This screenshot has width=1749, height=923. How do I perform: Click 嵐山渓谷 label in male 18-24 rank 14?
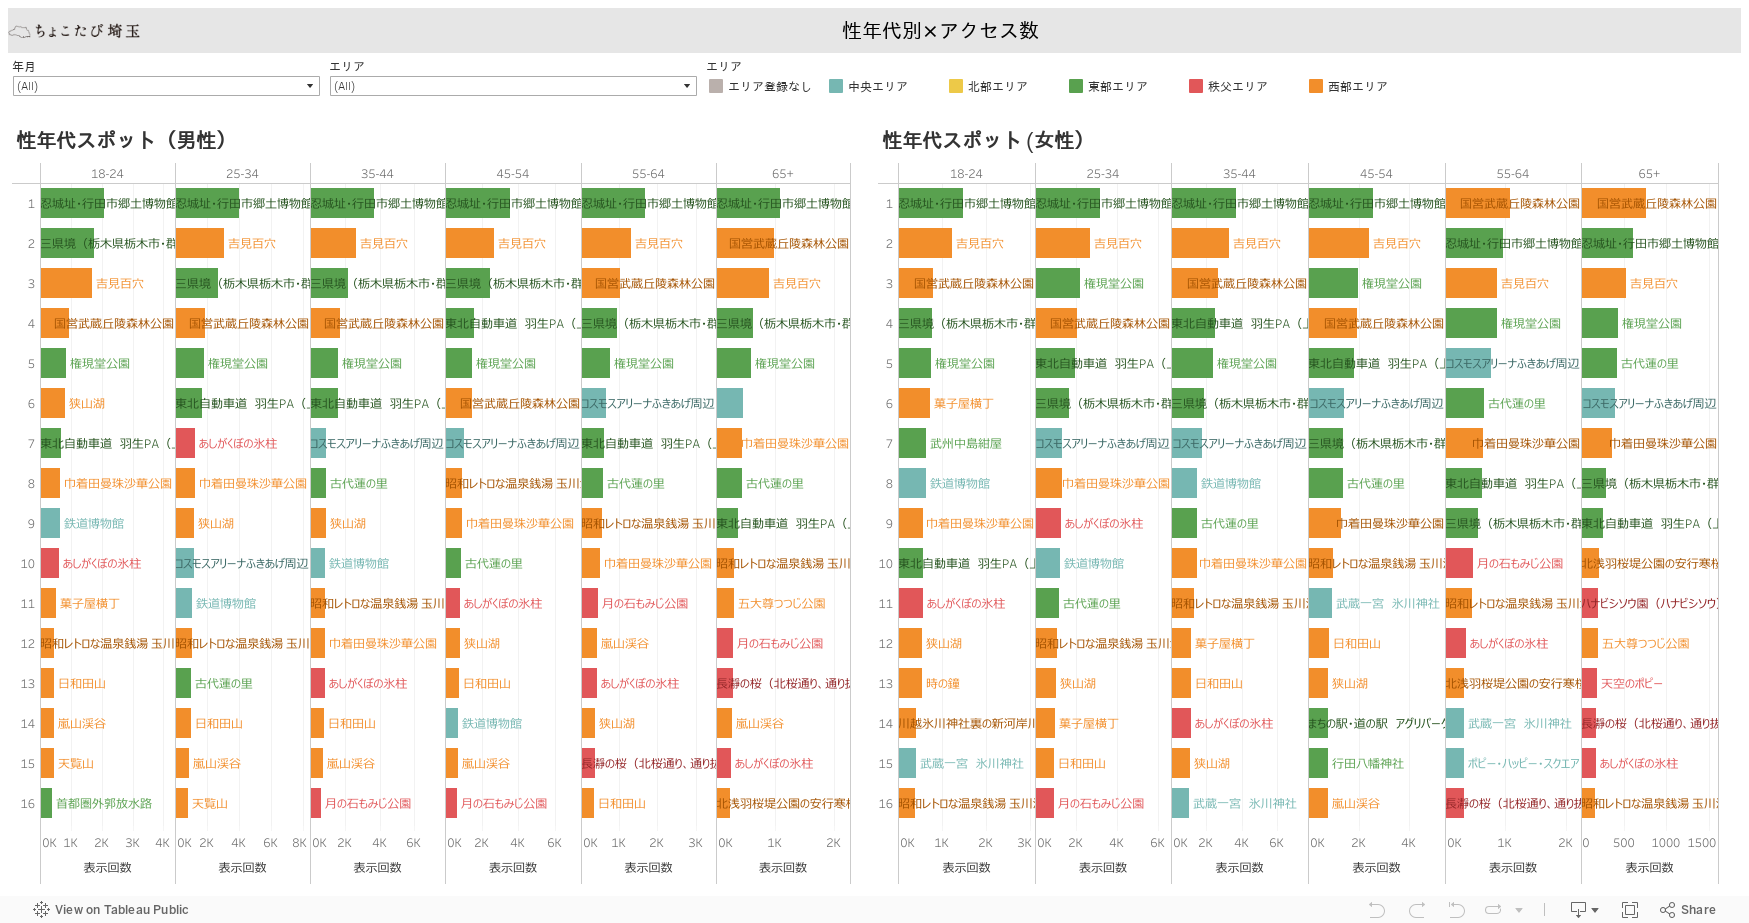[82, 723]
